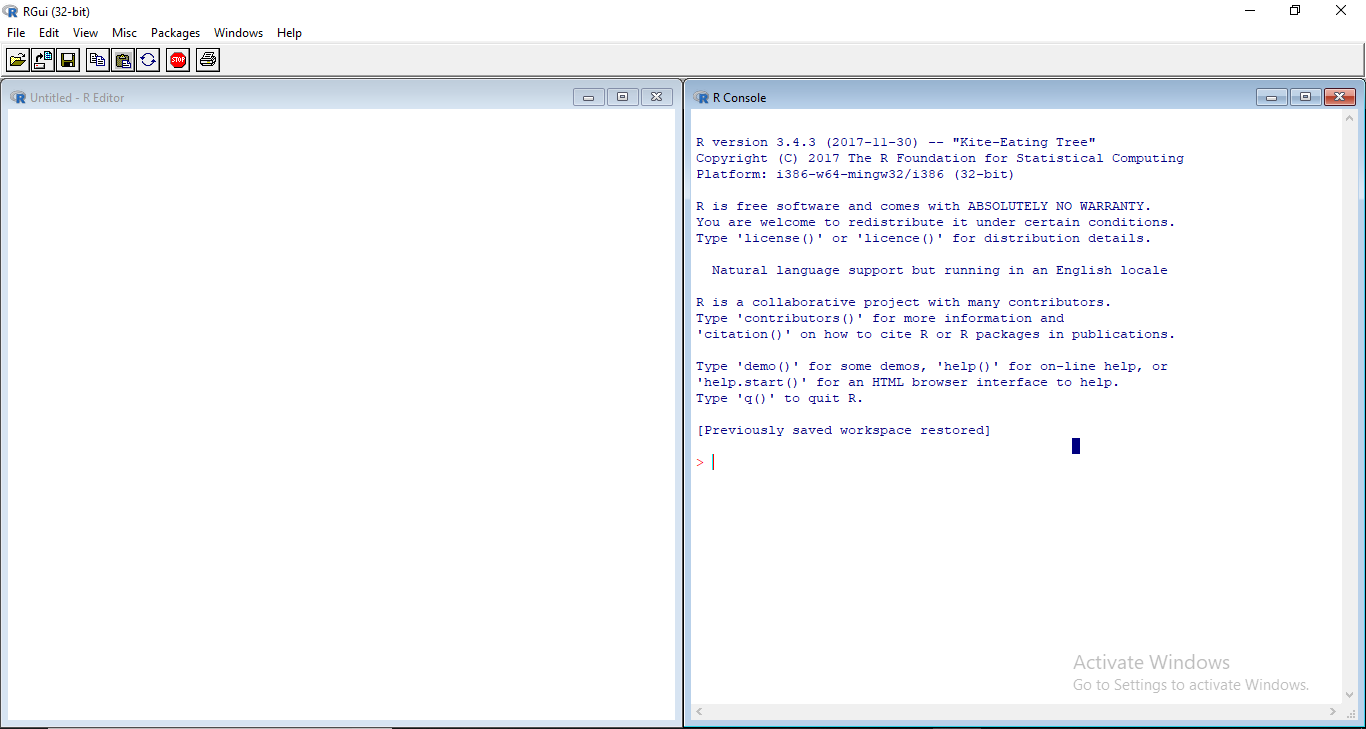Image resolution: width=1366 pixels, height=729 pixels.
Task: Maximize the R Console child window
Action: (x=1305, y=97)
